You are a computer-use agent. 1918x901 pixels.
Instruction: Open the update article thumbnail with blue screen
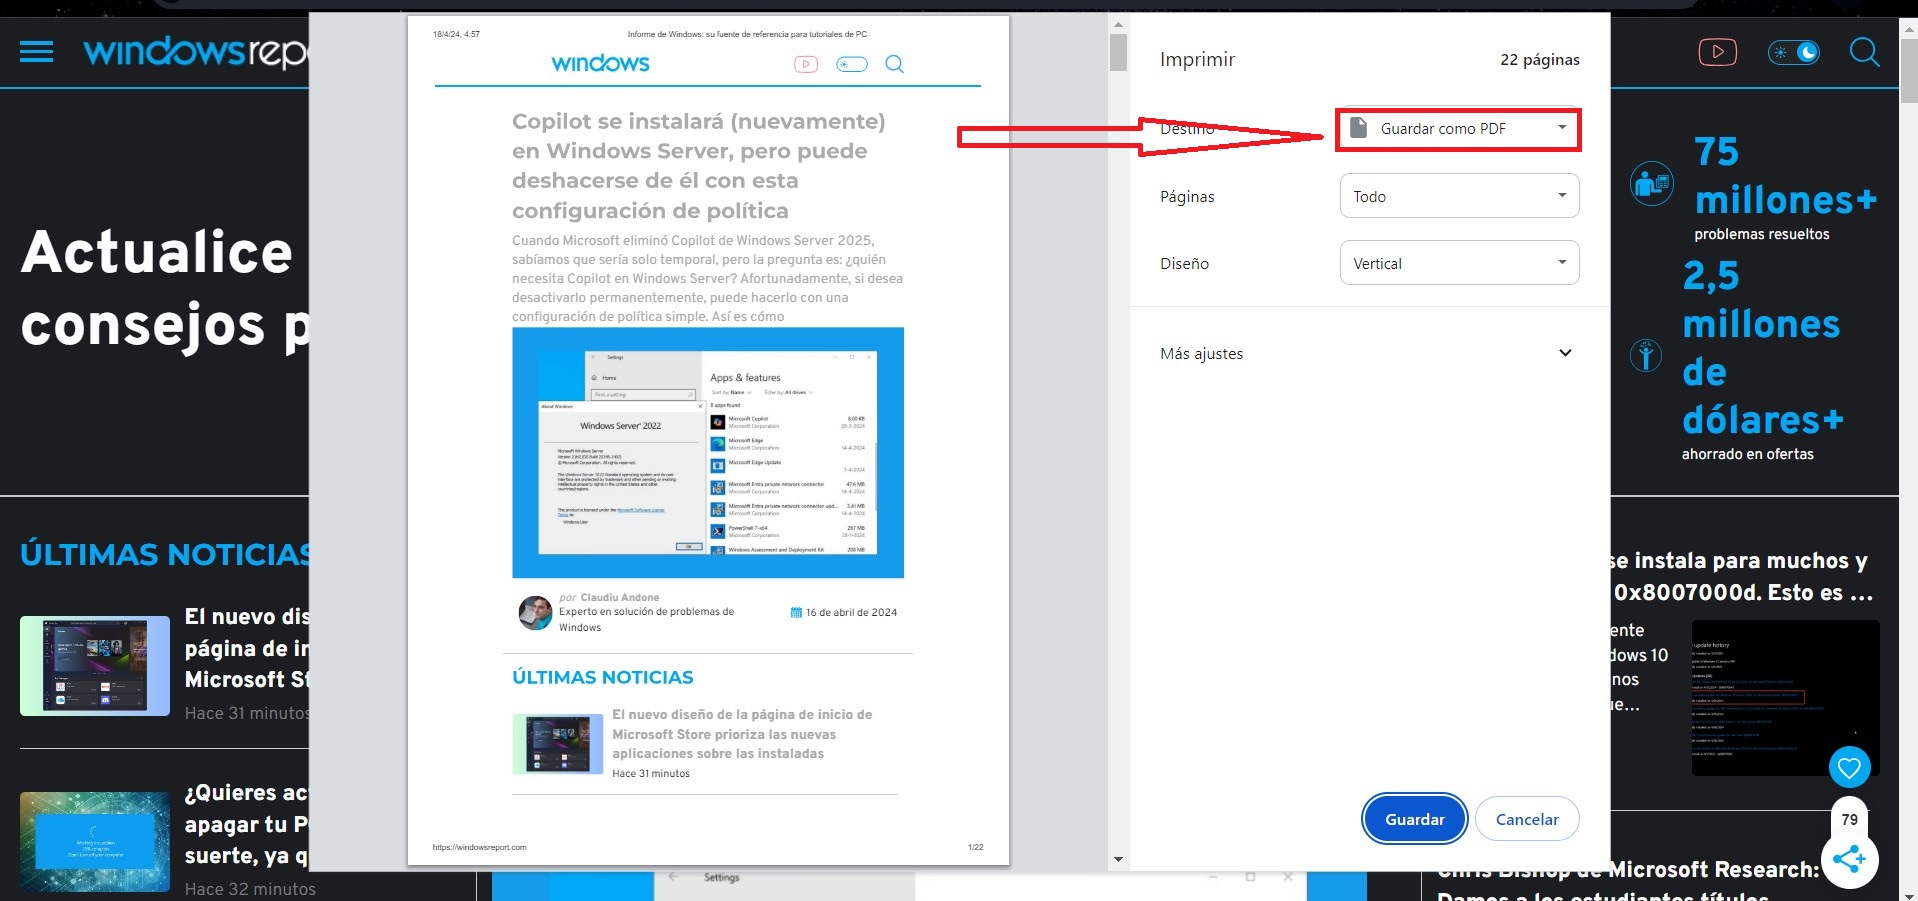pyautogui.click(x=95, y=841)
